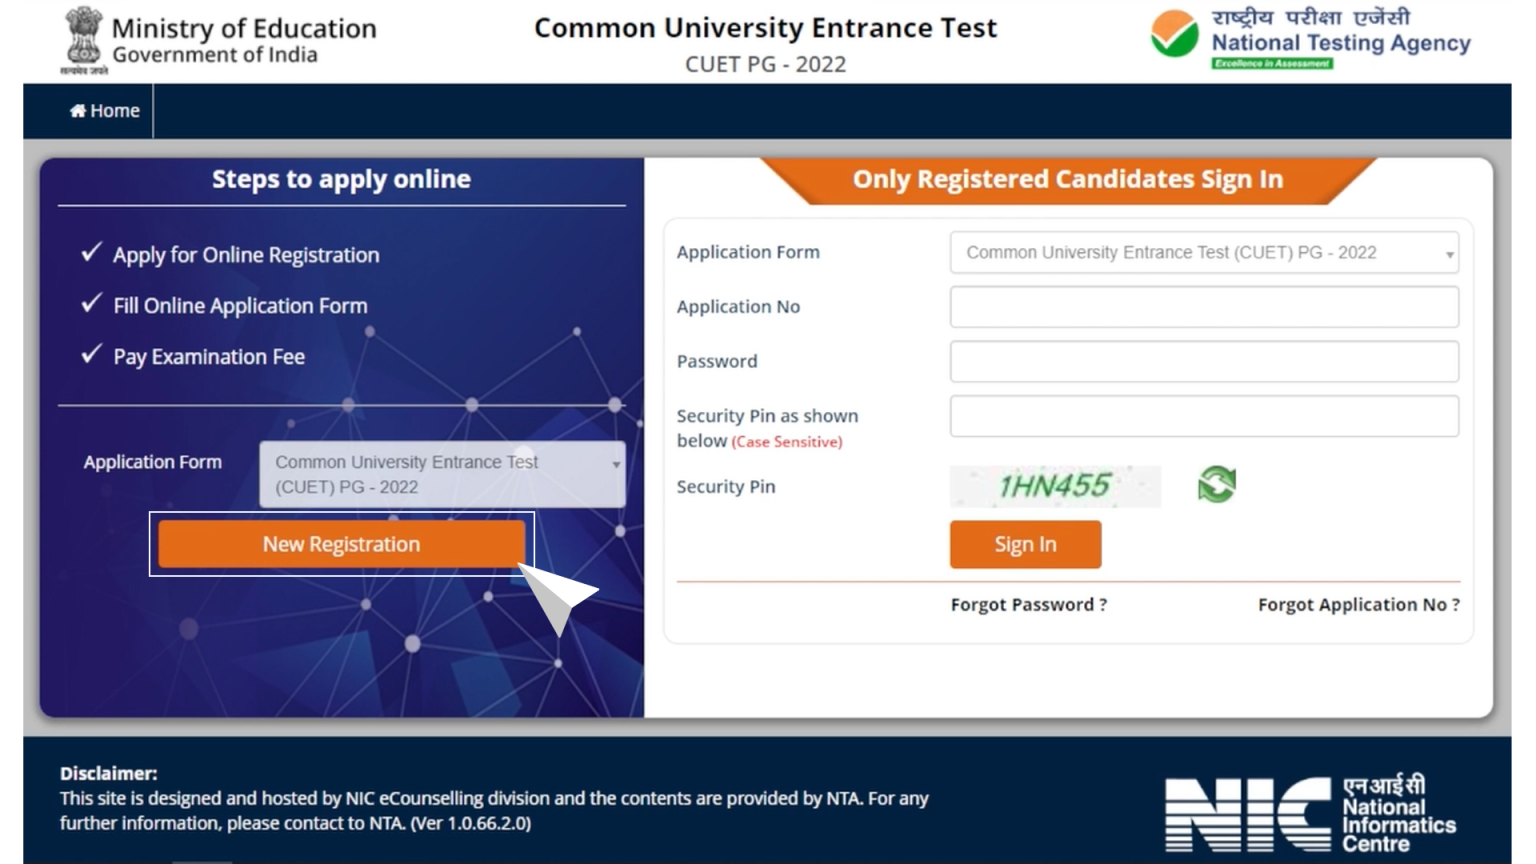Focus the Password input field
This screenshot has width=1536, height=864.
(x=1204, y=361)
